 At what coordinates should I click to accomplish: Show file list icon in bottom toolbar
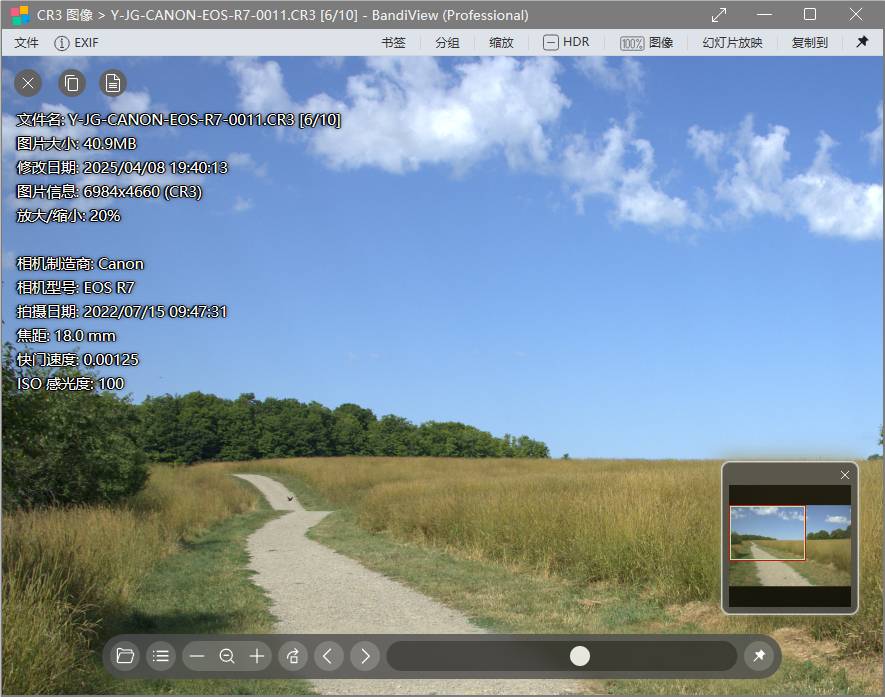[x=161, y=656]
